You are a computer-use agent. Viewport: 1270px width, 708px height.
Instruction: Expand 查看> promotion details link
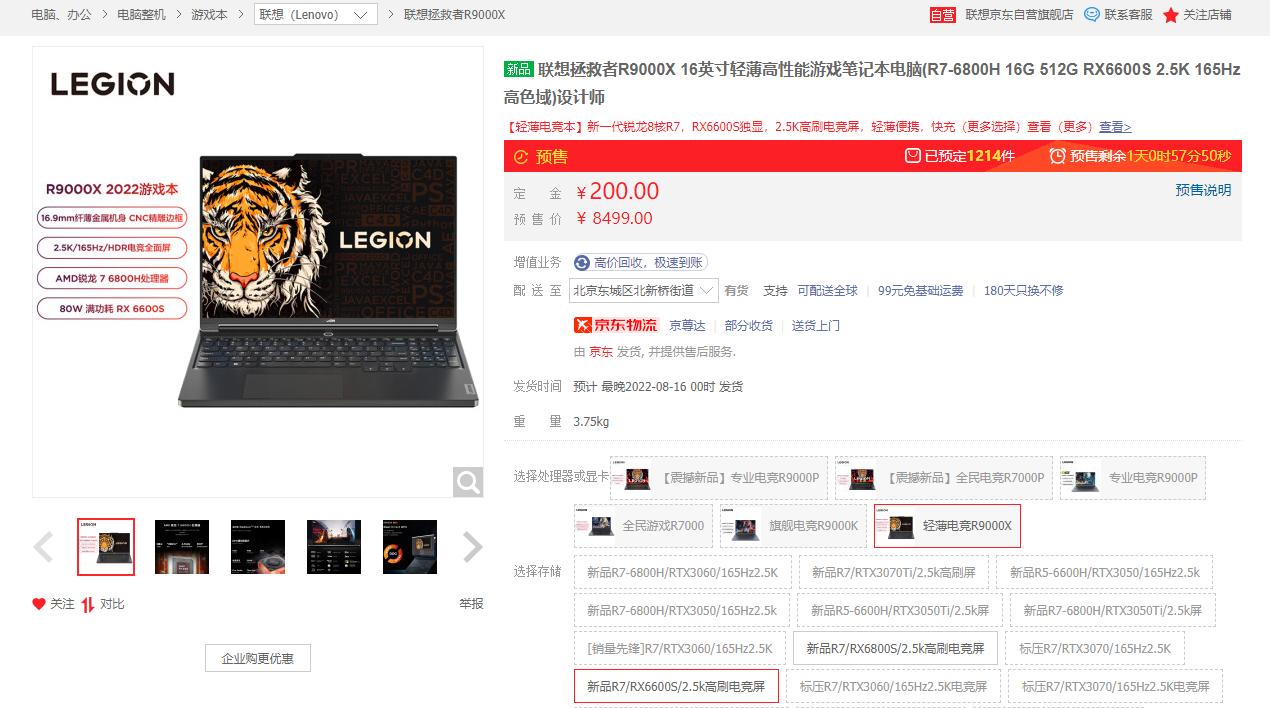[1115, 127]
